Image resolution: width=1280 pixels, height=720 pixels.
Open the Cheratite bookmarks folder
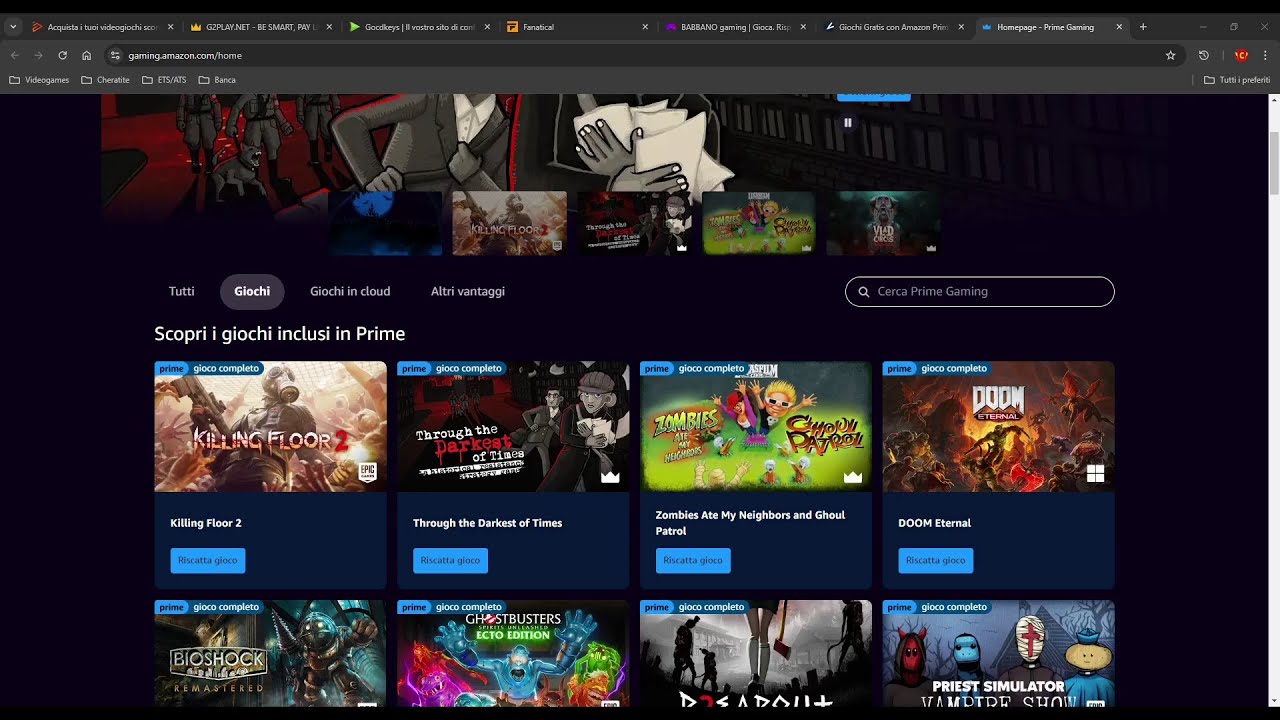[105, 80]
